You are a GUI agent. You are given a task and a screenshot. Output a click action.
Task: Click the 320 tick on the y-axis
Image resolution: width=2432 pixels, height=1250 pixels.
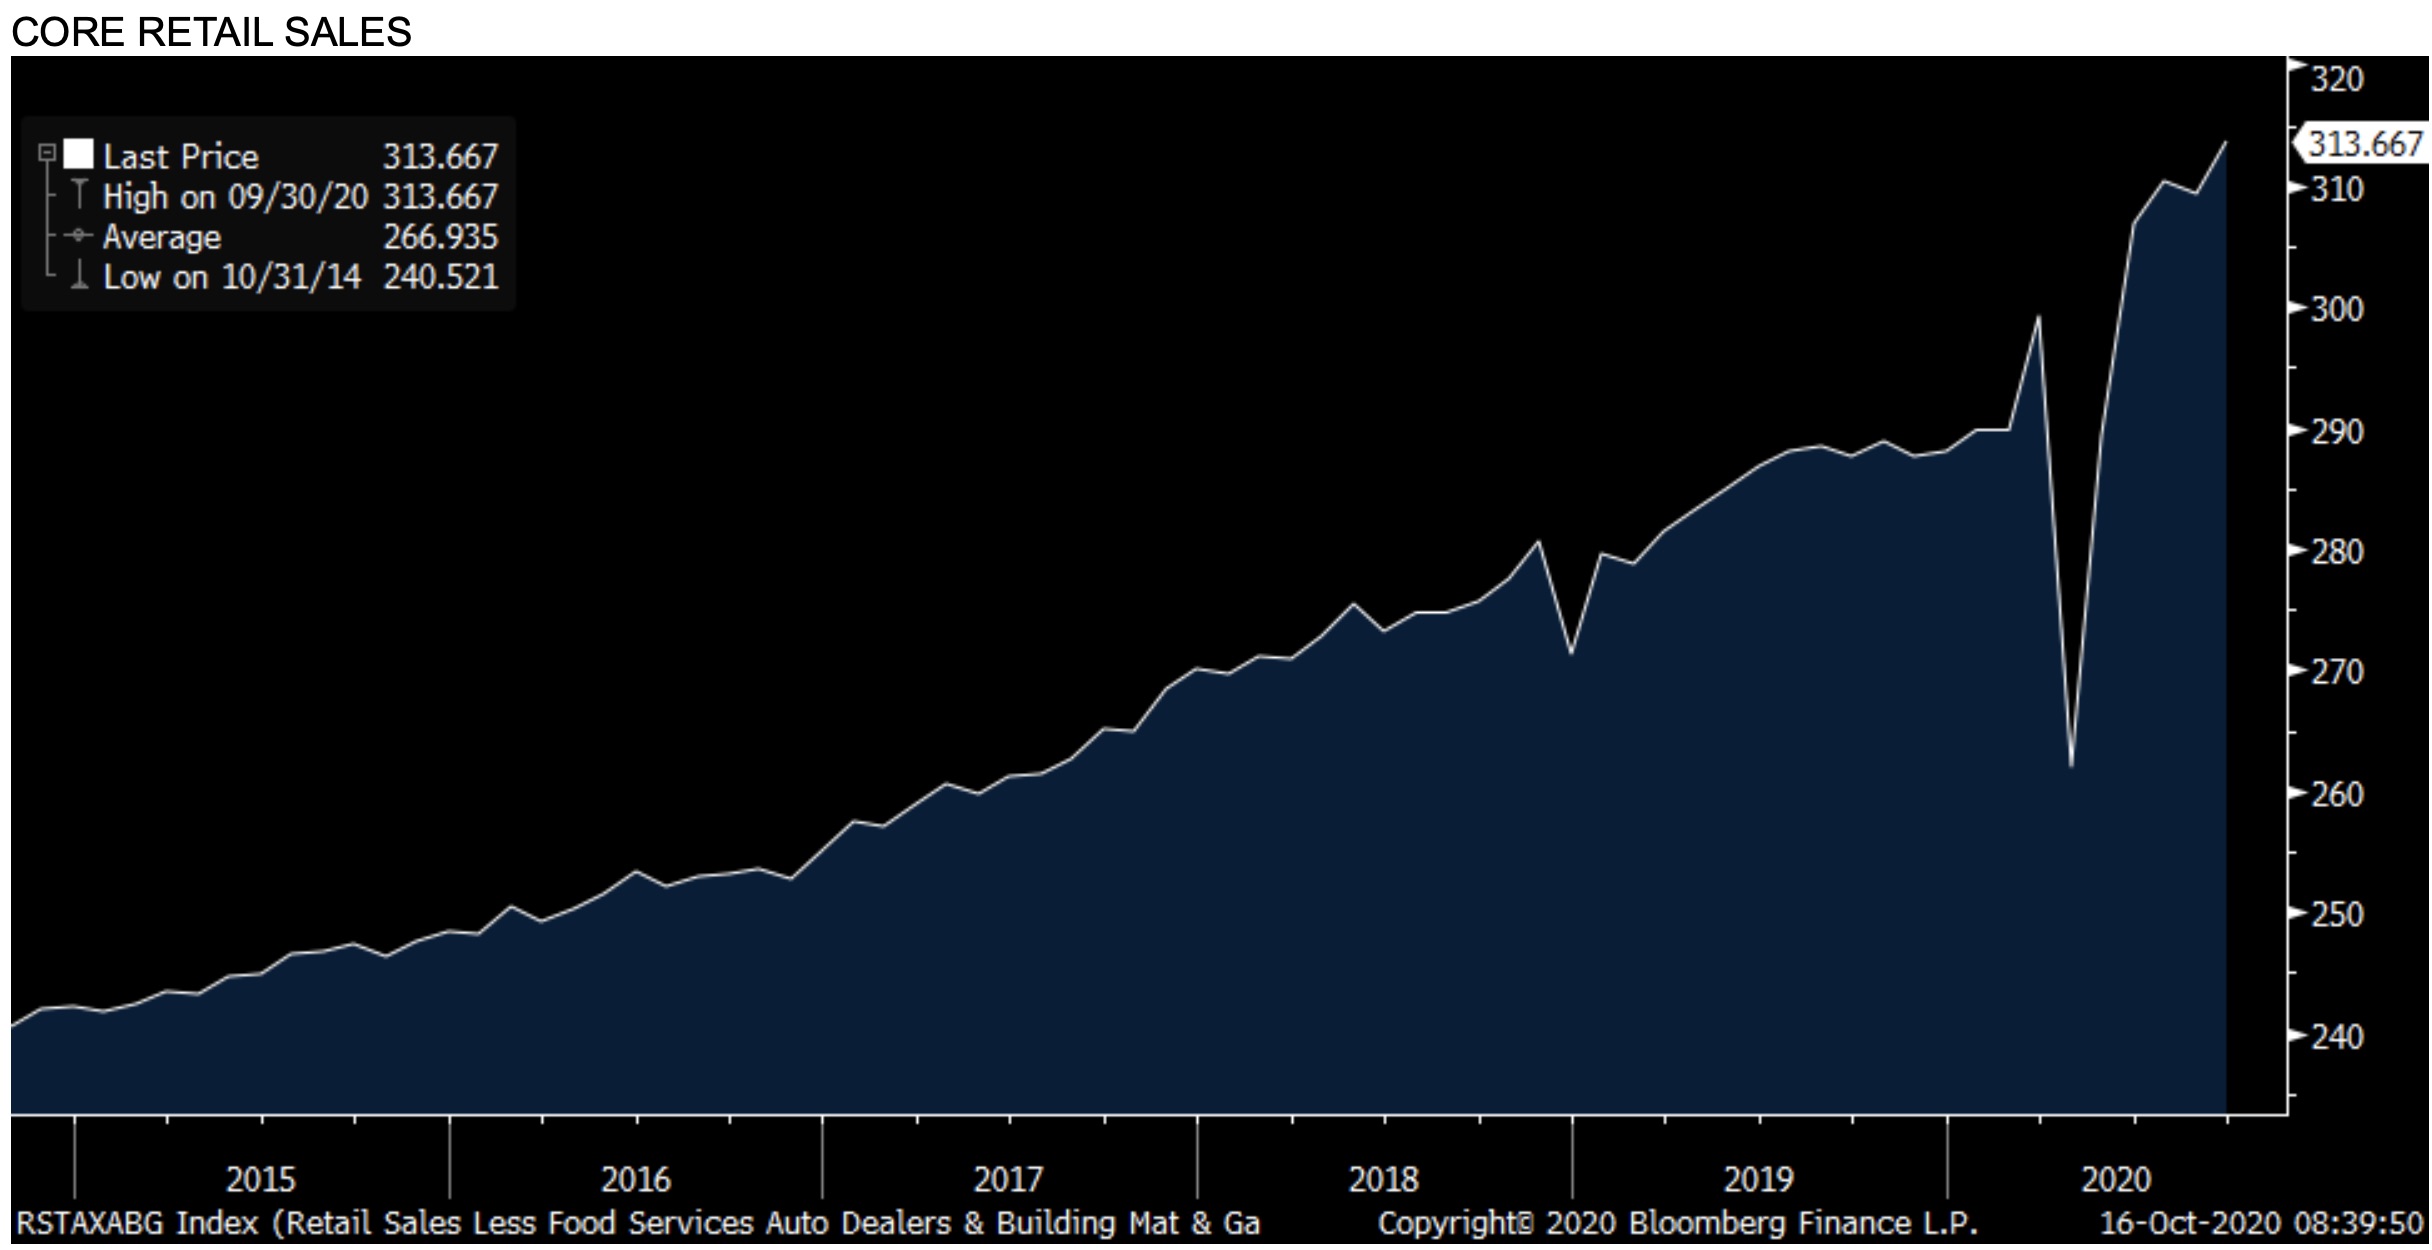[2336, 79]
